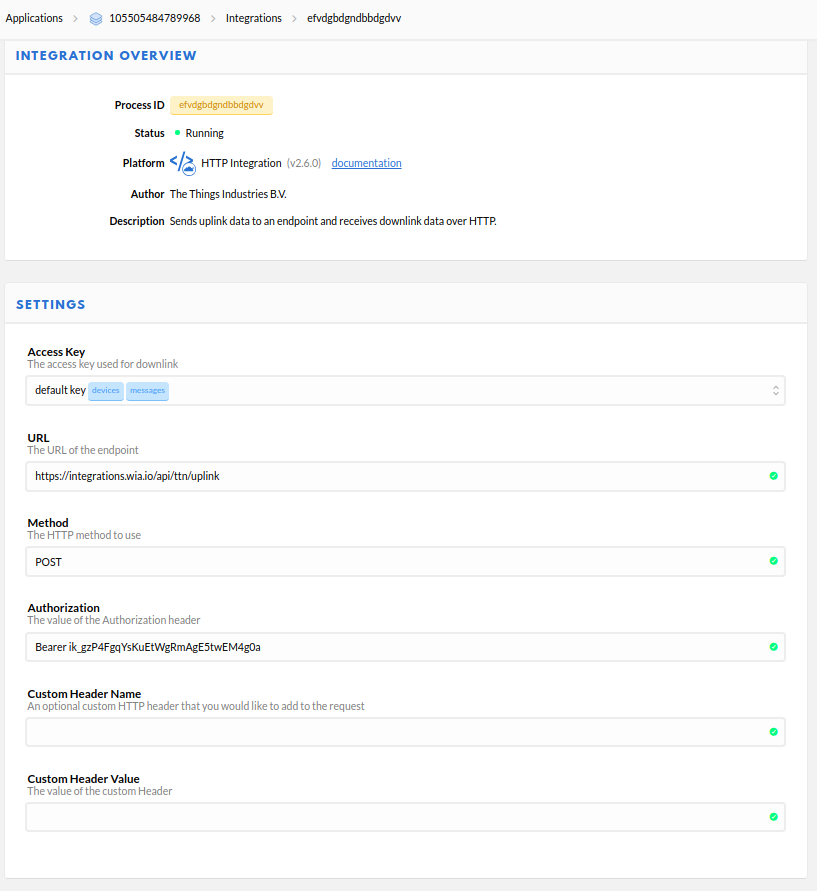Open the default key access key dropdown
Viewport: 817px width, 891px height.
pos(405,390)
